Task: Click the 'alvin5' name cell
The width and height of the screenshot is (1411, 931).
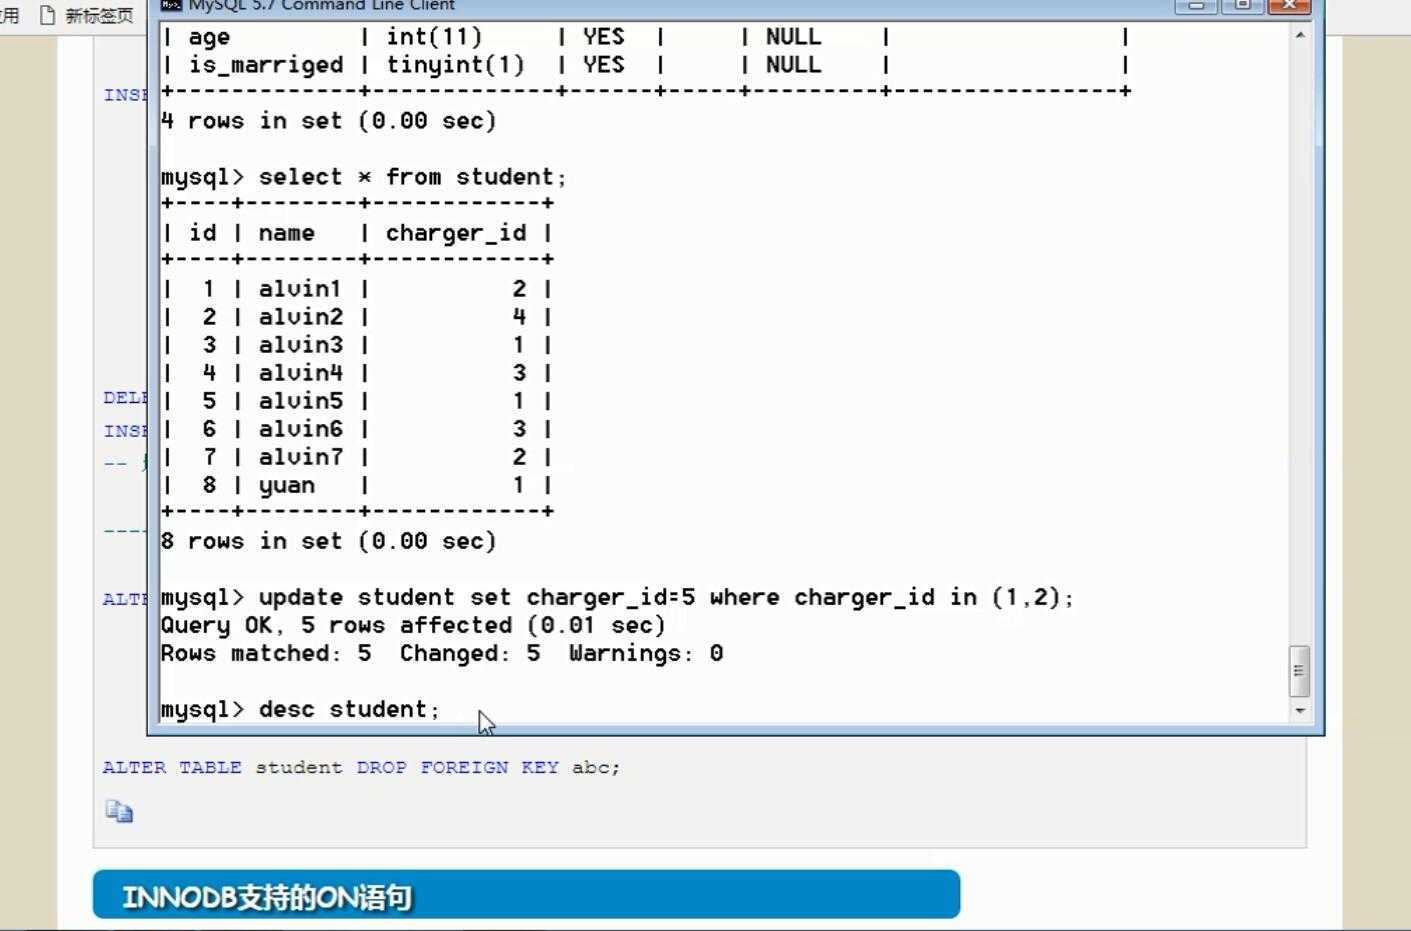Action: [x=300, y=401]
